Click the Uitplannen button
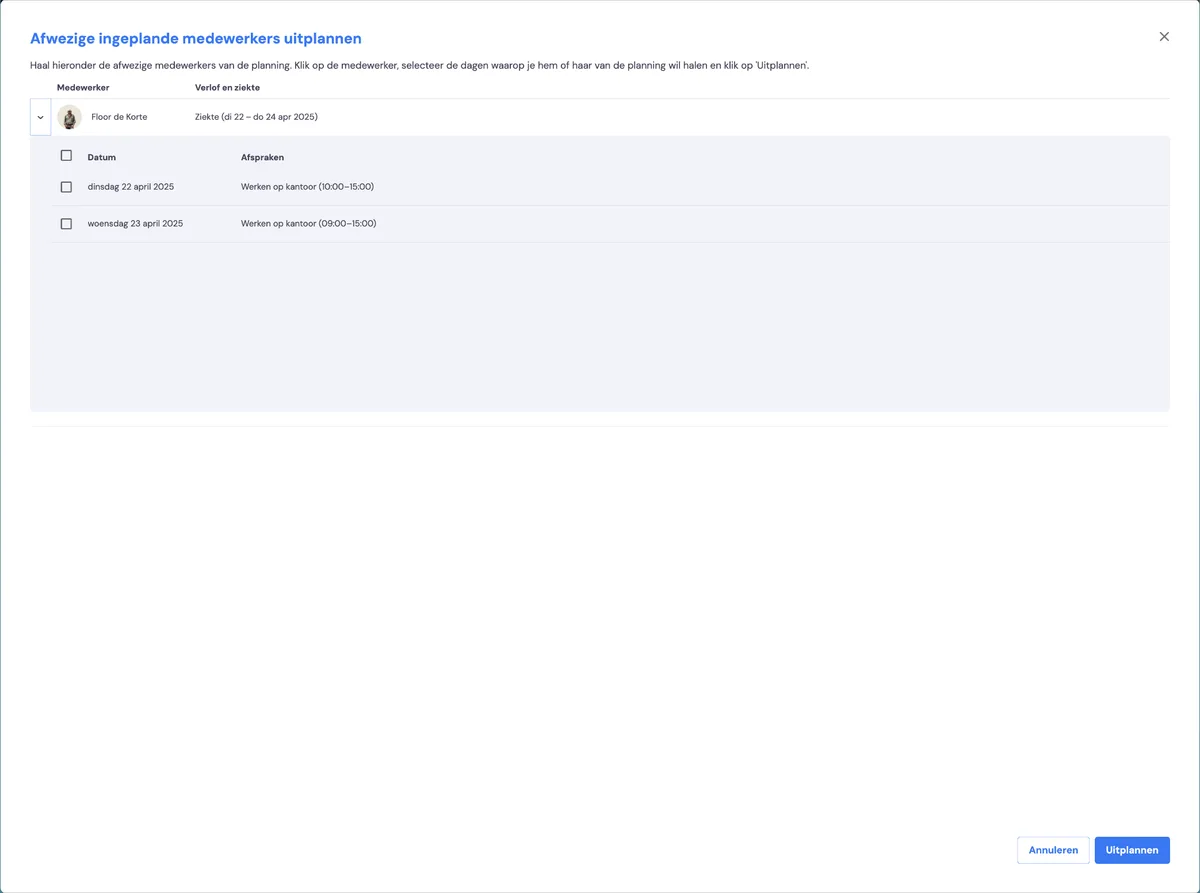Image resolution: width=1200 pixels, height=893 pixels. (1132, 850)
